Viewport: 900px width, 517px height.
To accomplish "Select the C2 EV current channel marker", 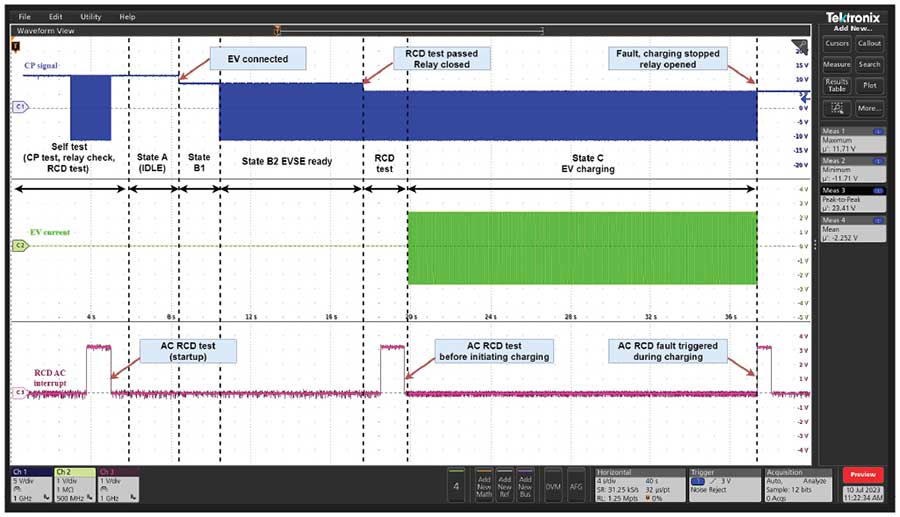I will (19, 245).
